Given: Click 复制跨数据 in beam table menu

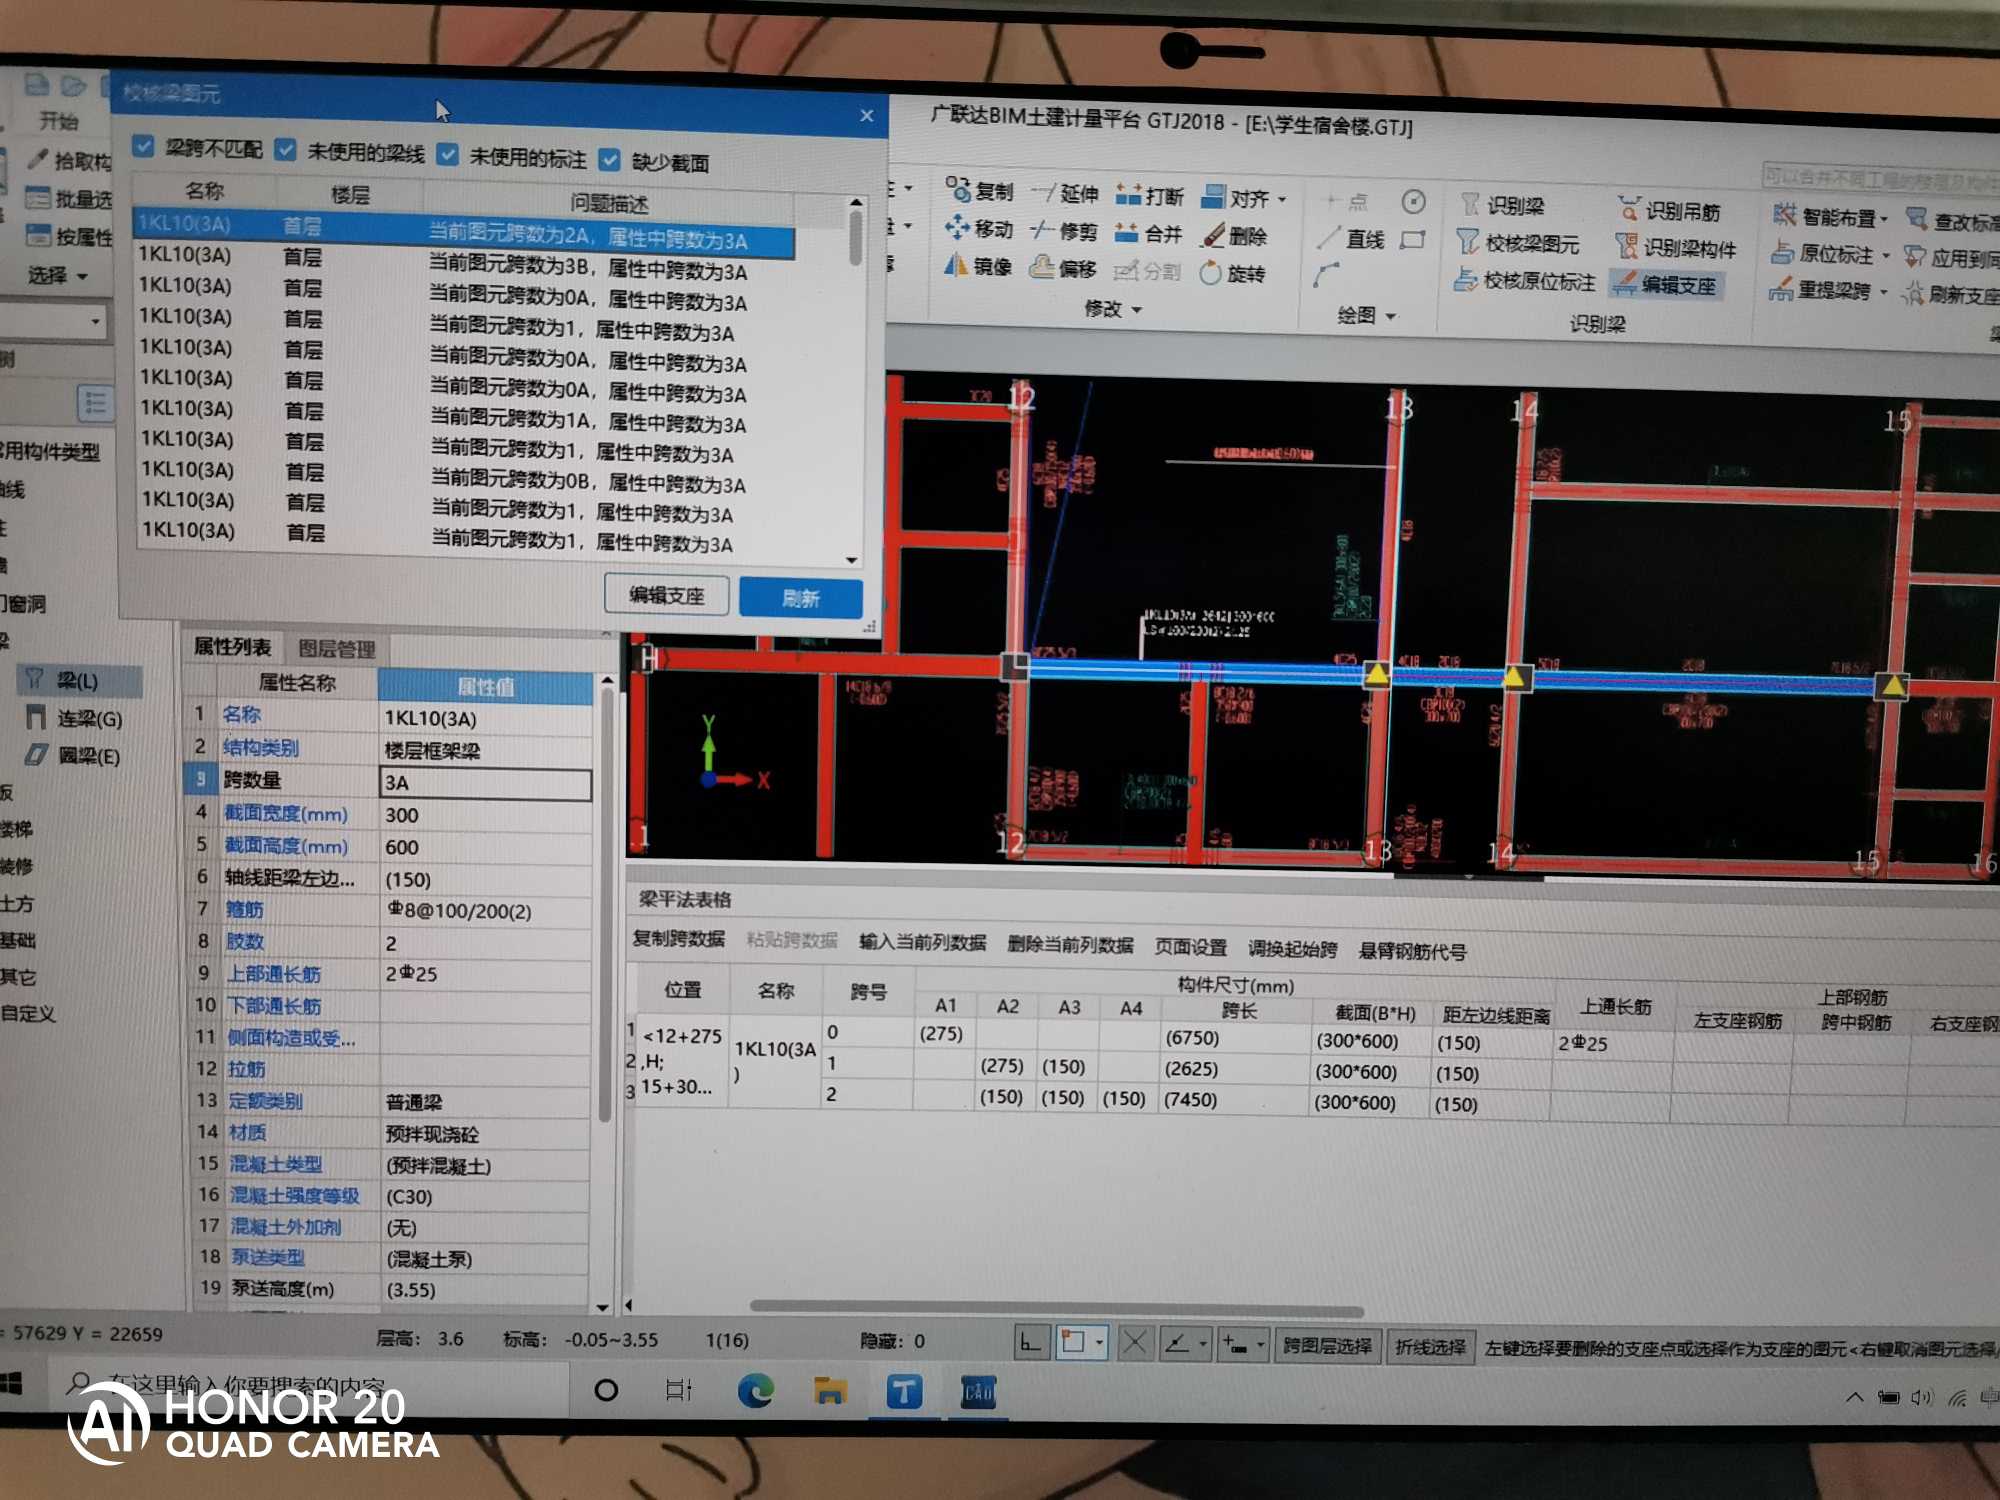Looking at the screenshot, I should coord(679,938).
